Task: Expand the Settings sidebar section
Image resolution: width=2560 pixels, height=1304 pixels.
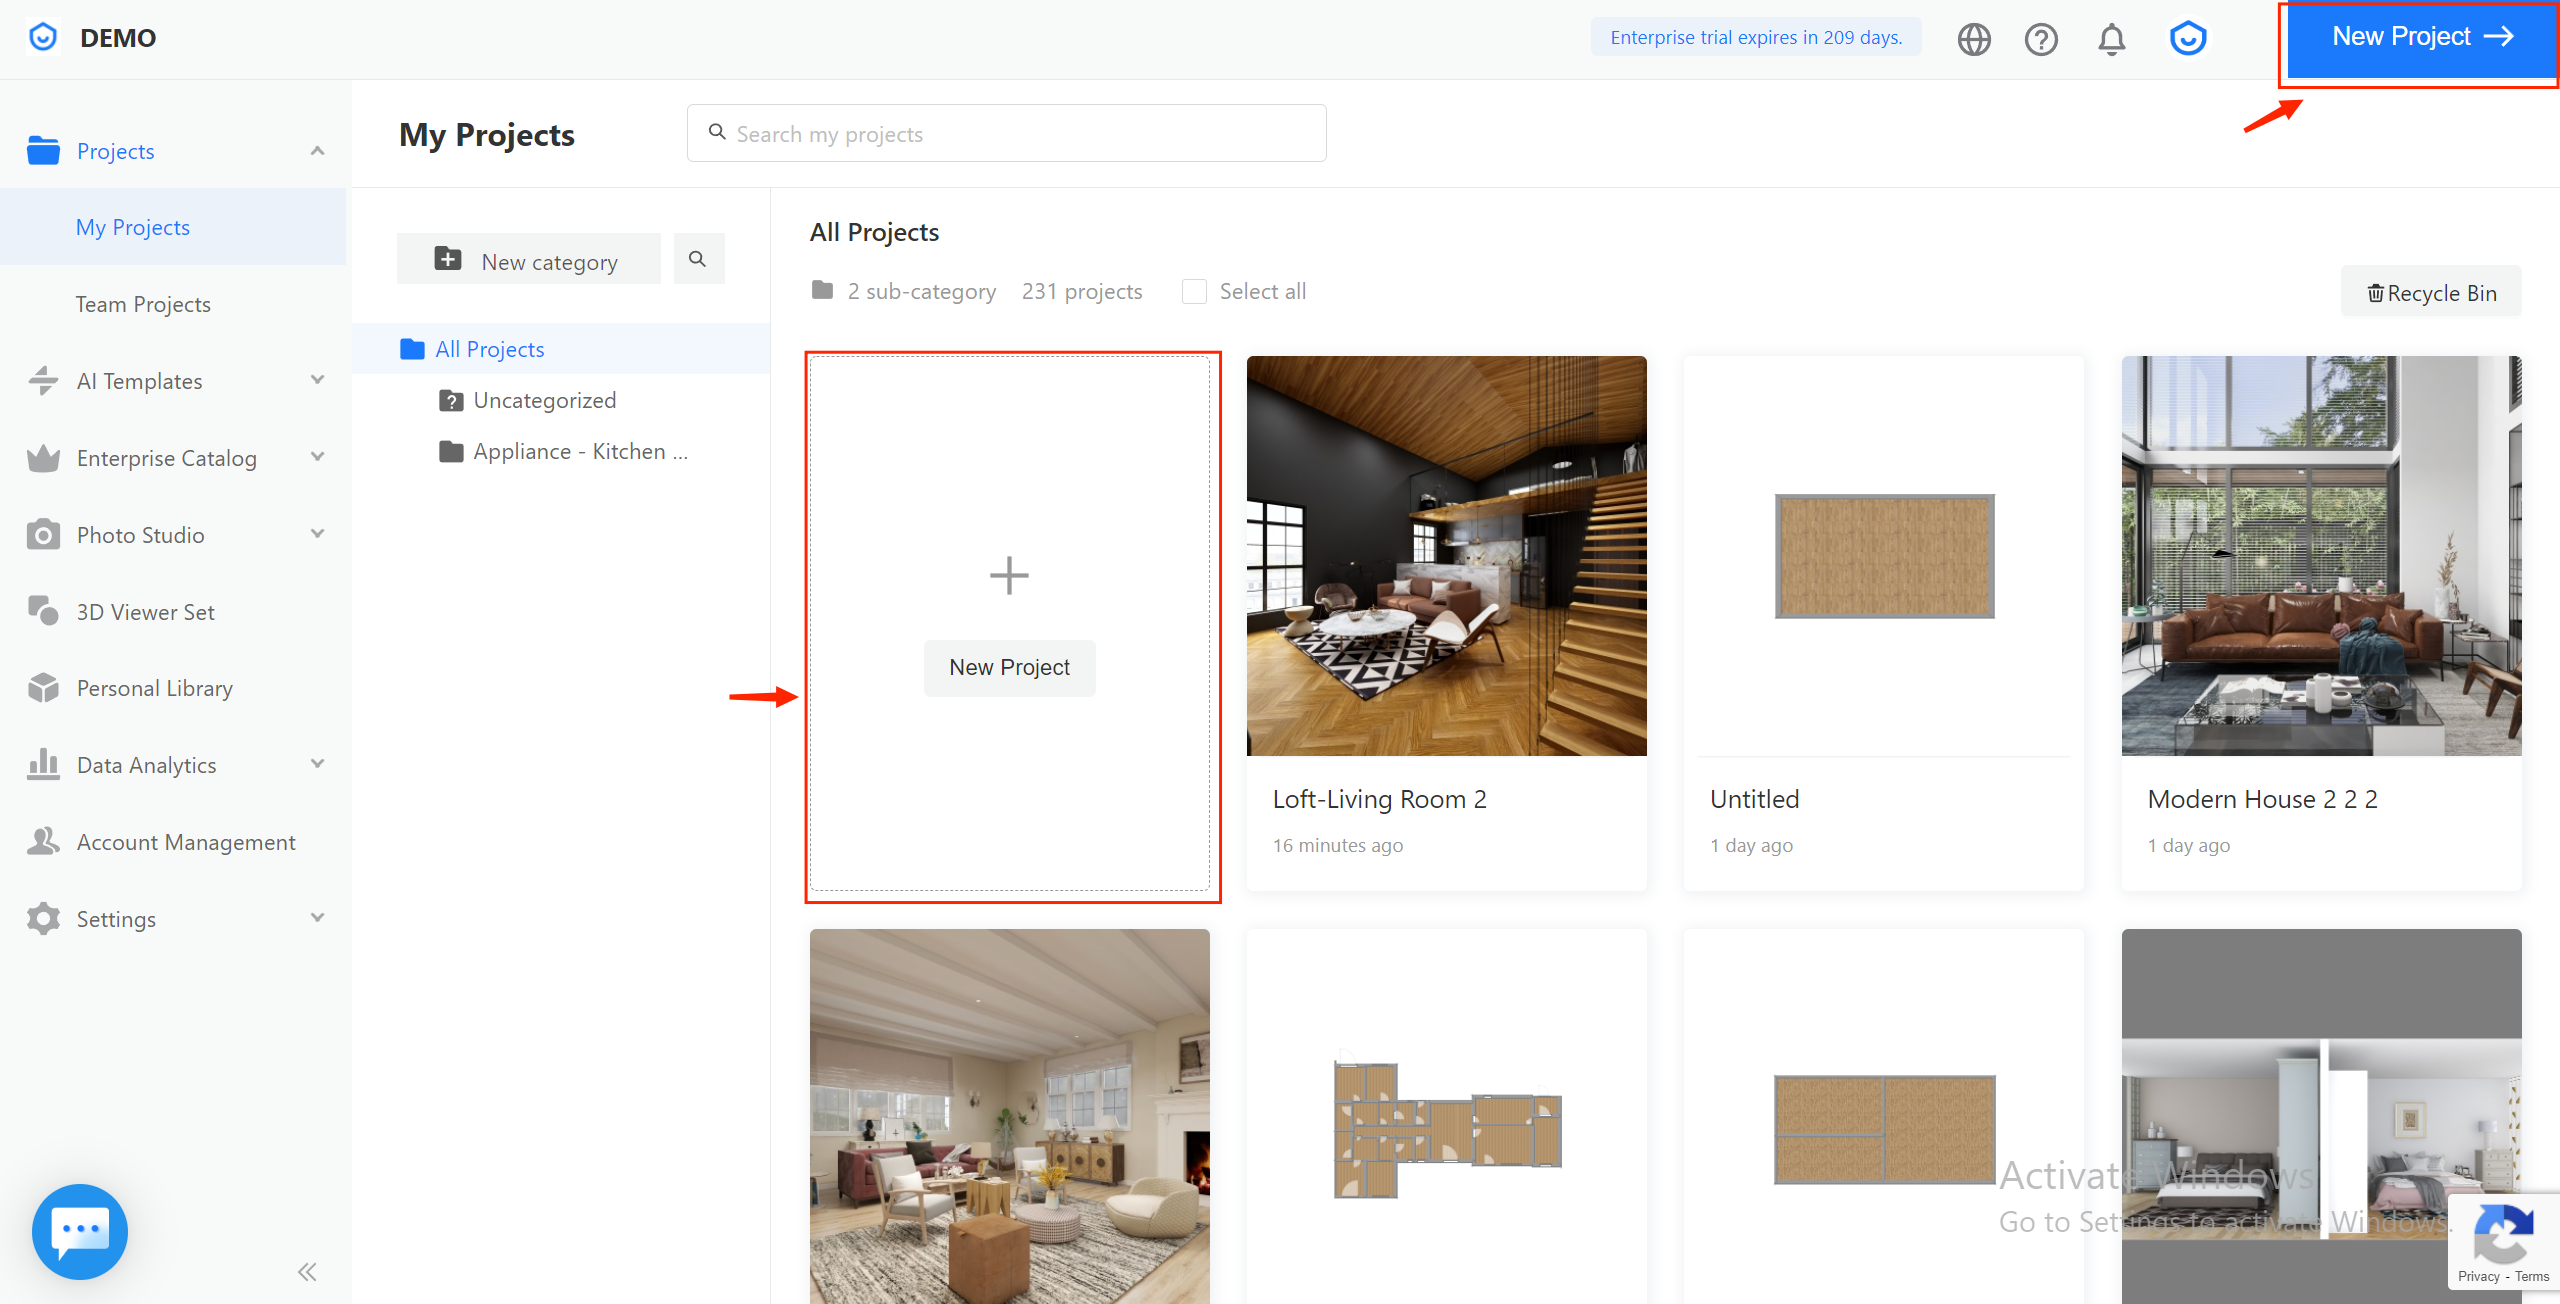Action: point(317,919)
